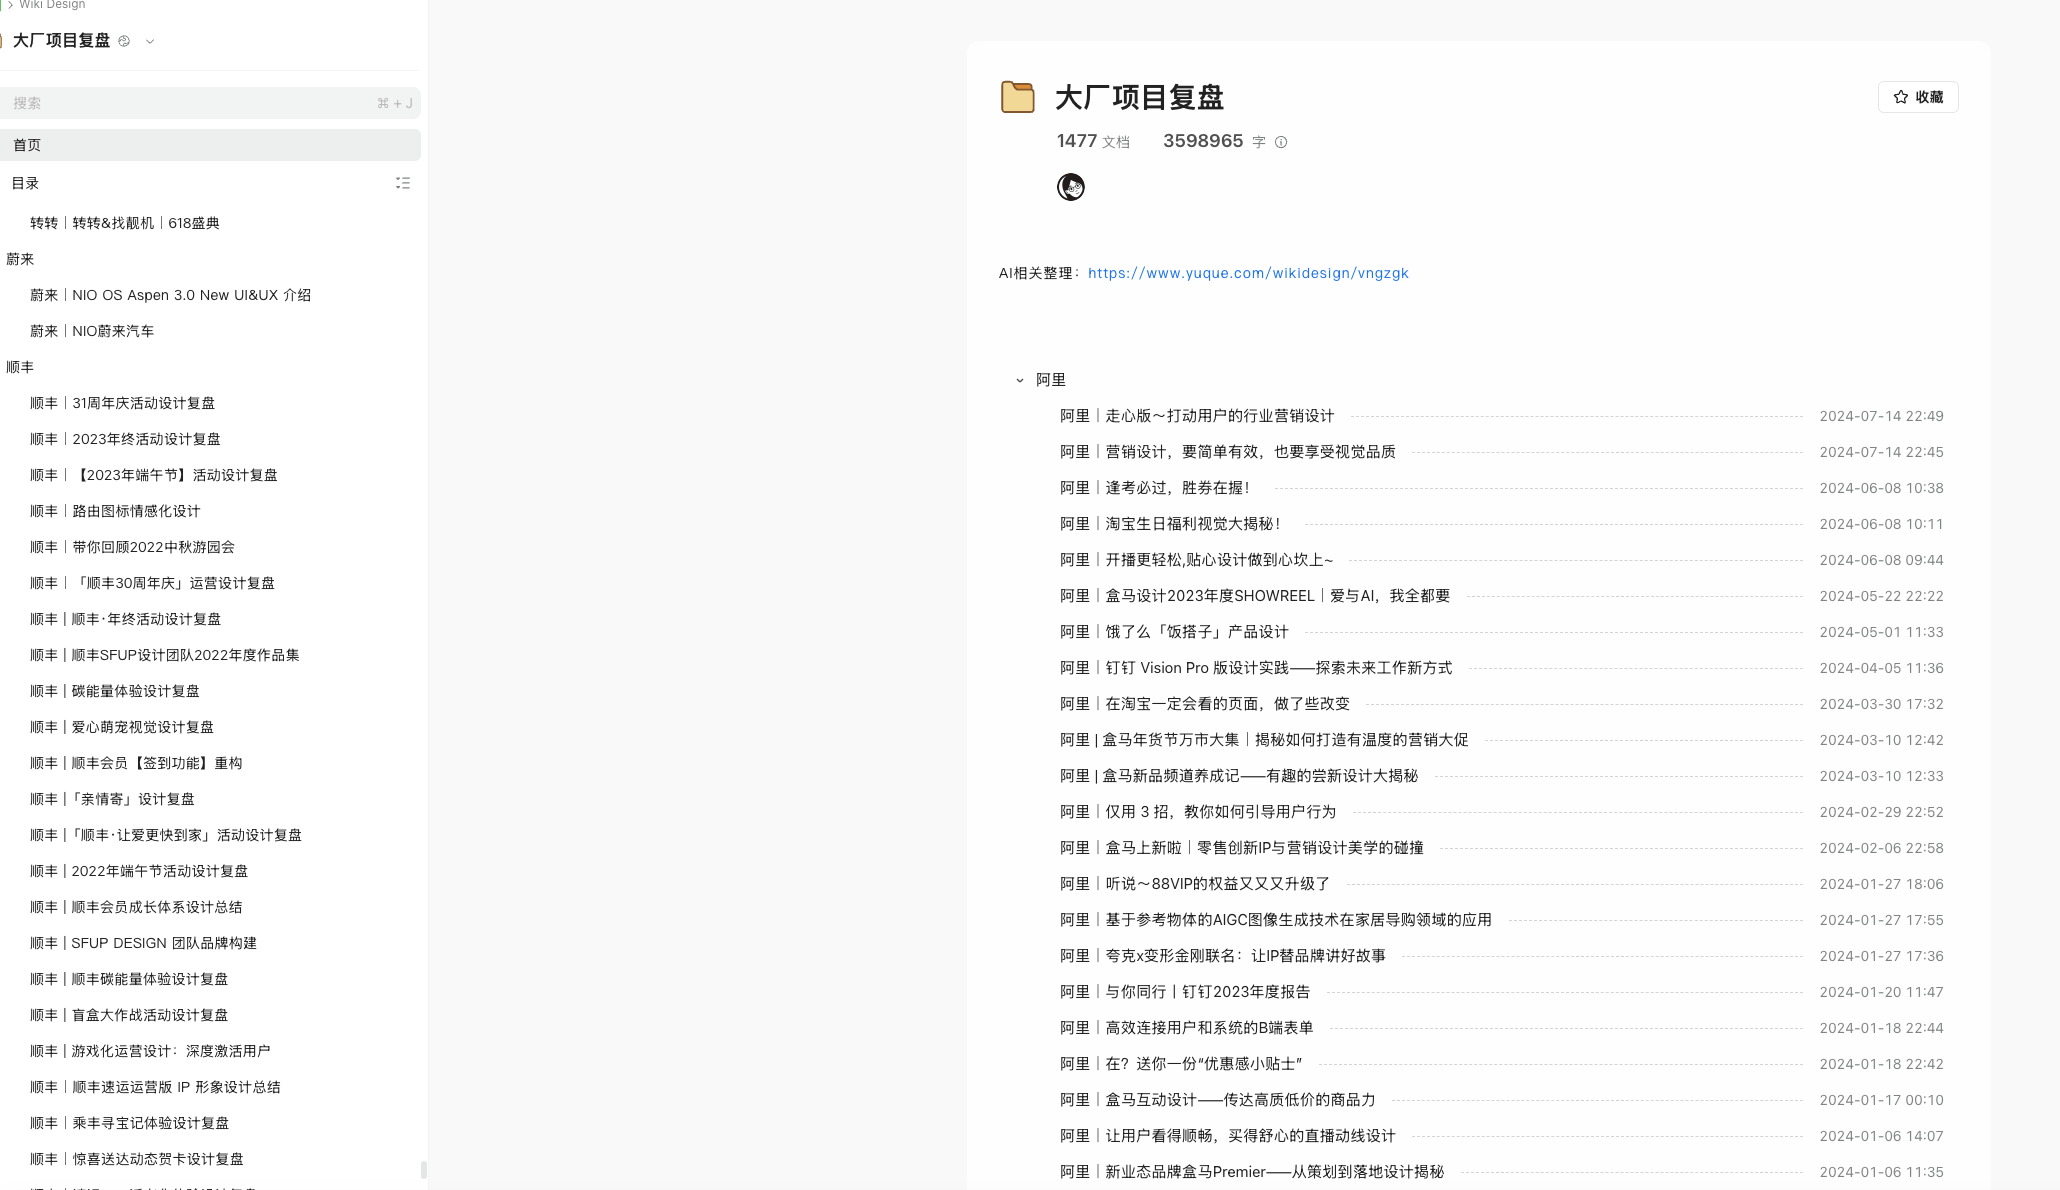Click the author avatar under the title
Image resolution: width=2060 pixels, height=1190 pixels.
[x=1070, y=187]
